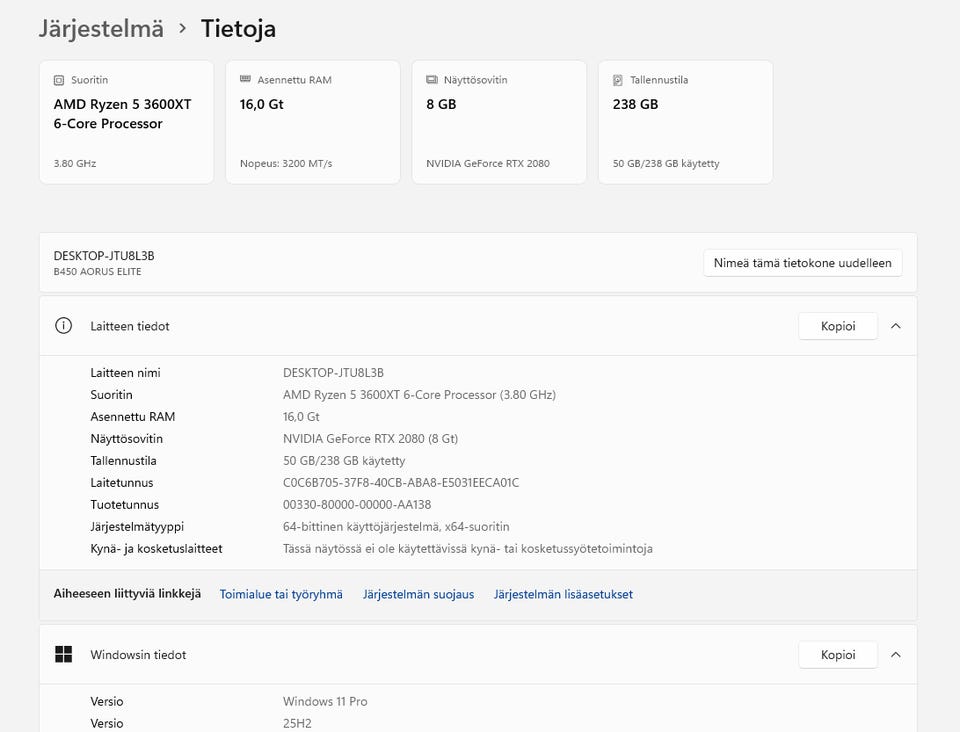
Task: Open the Asennettu RAM 16,0 Gt card
Action: [313, 122]
